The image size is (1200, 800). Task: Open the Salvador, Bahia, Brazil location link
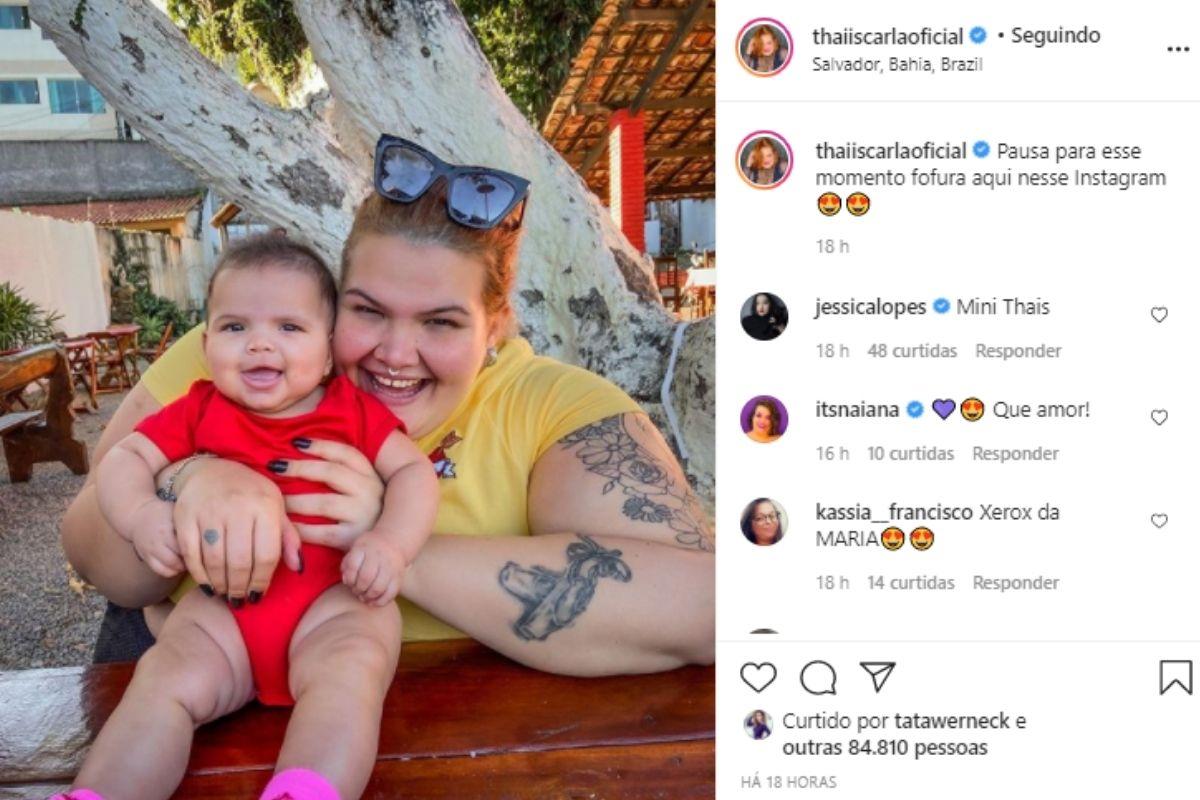[x=899, y=64]
